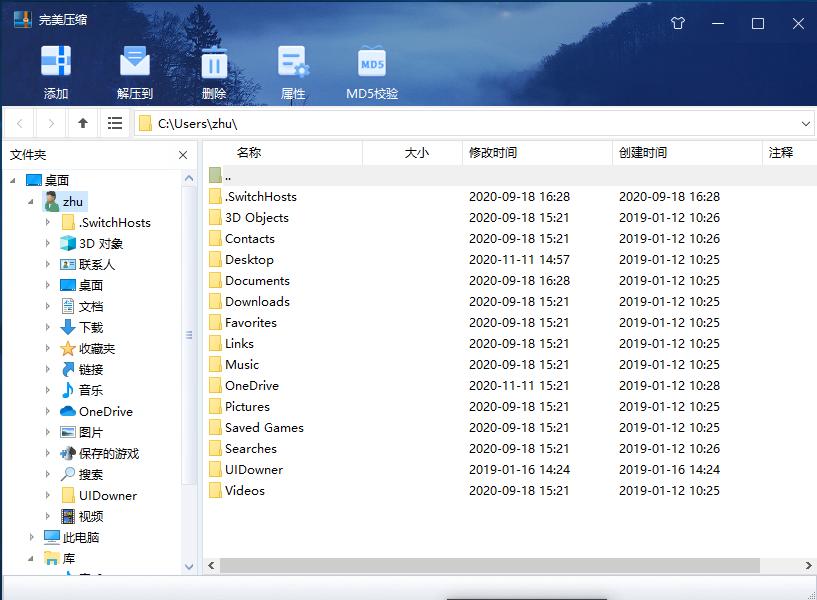Click the Extract to (解压到) icon

point(135,63)
